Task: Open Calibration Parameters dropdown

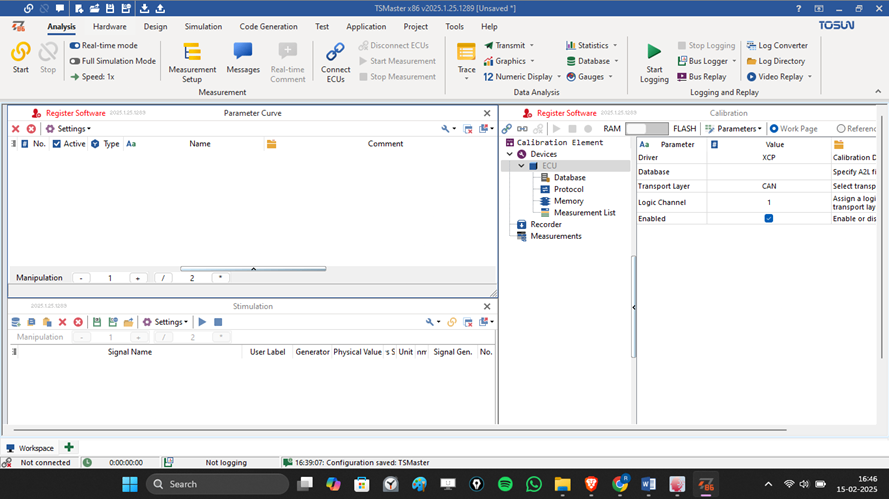Action: (734, 129)
